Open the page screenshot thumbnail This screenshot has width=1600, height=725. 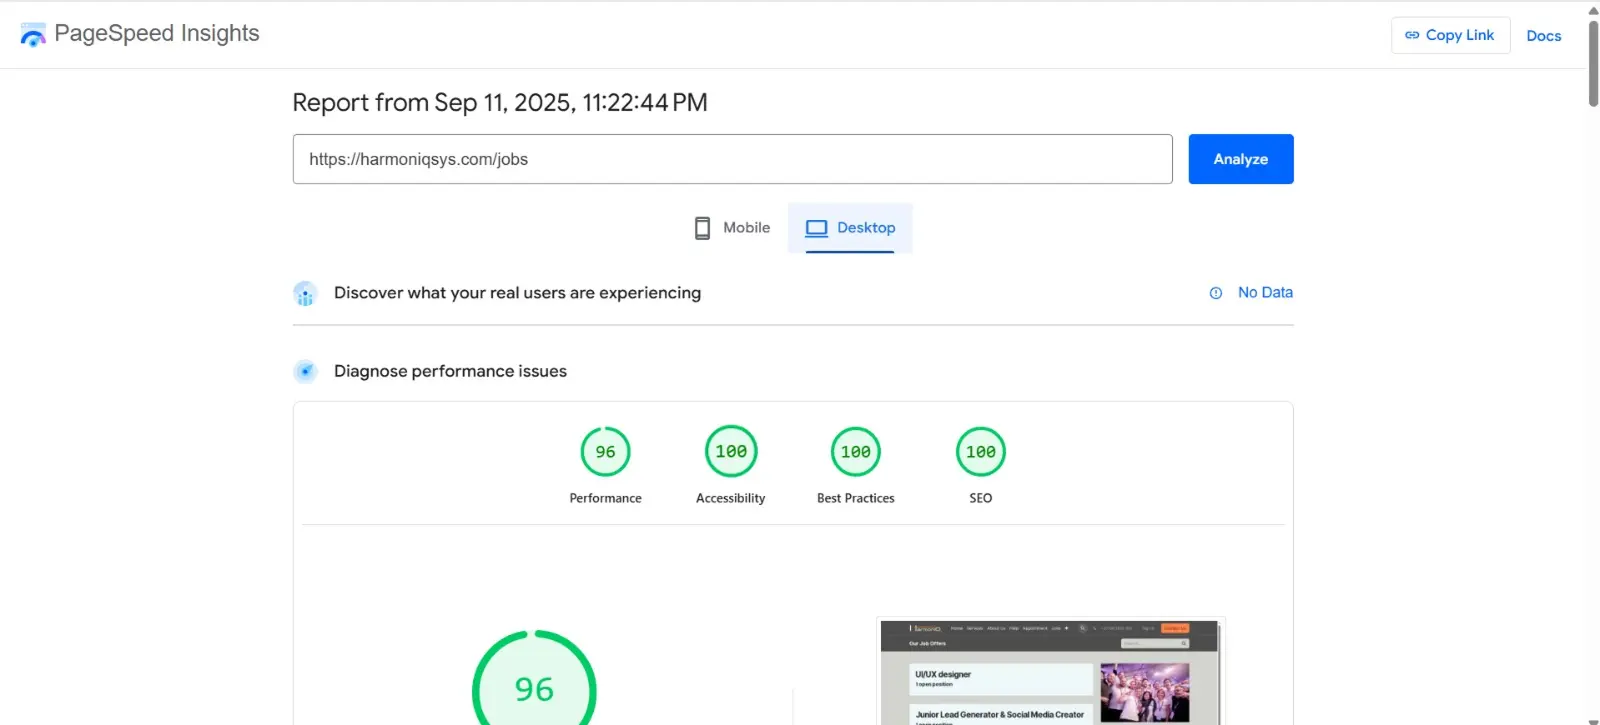click(x=1050, y=672)
